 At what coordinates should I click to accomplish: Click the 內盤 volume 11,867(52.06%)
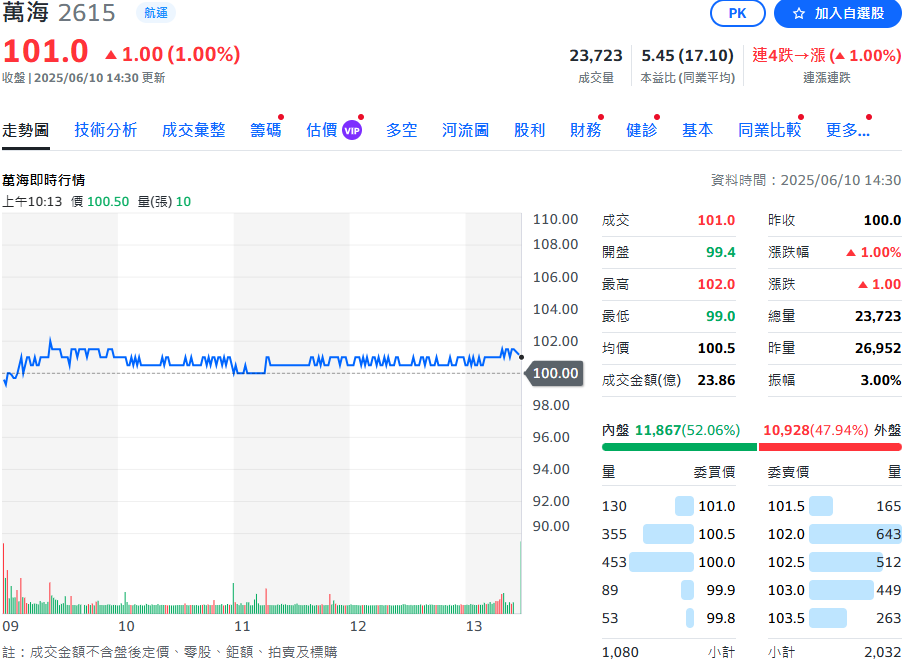[x=687, y=430]
